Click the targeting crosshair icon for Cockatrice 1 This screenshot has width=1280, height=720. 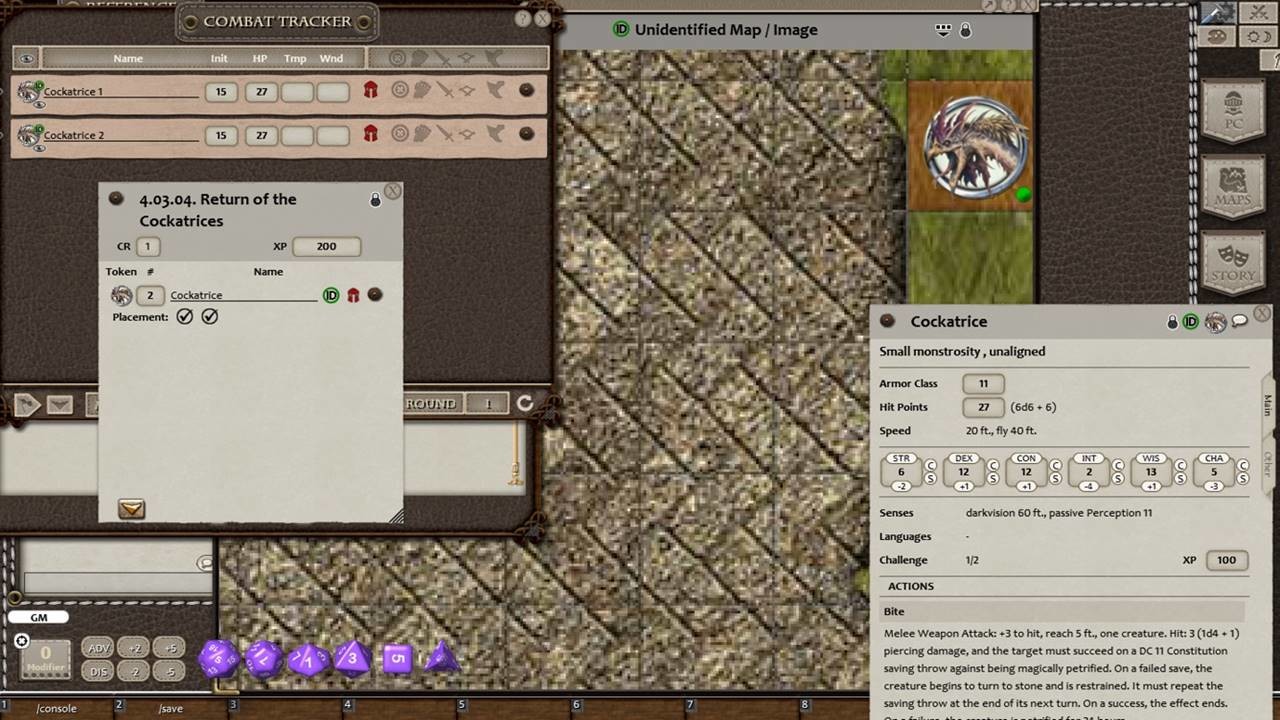point(398,90)
